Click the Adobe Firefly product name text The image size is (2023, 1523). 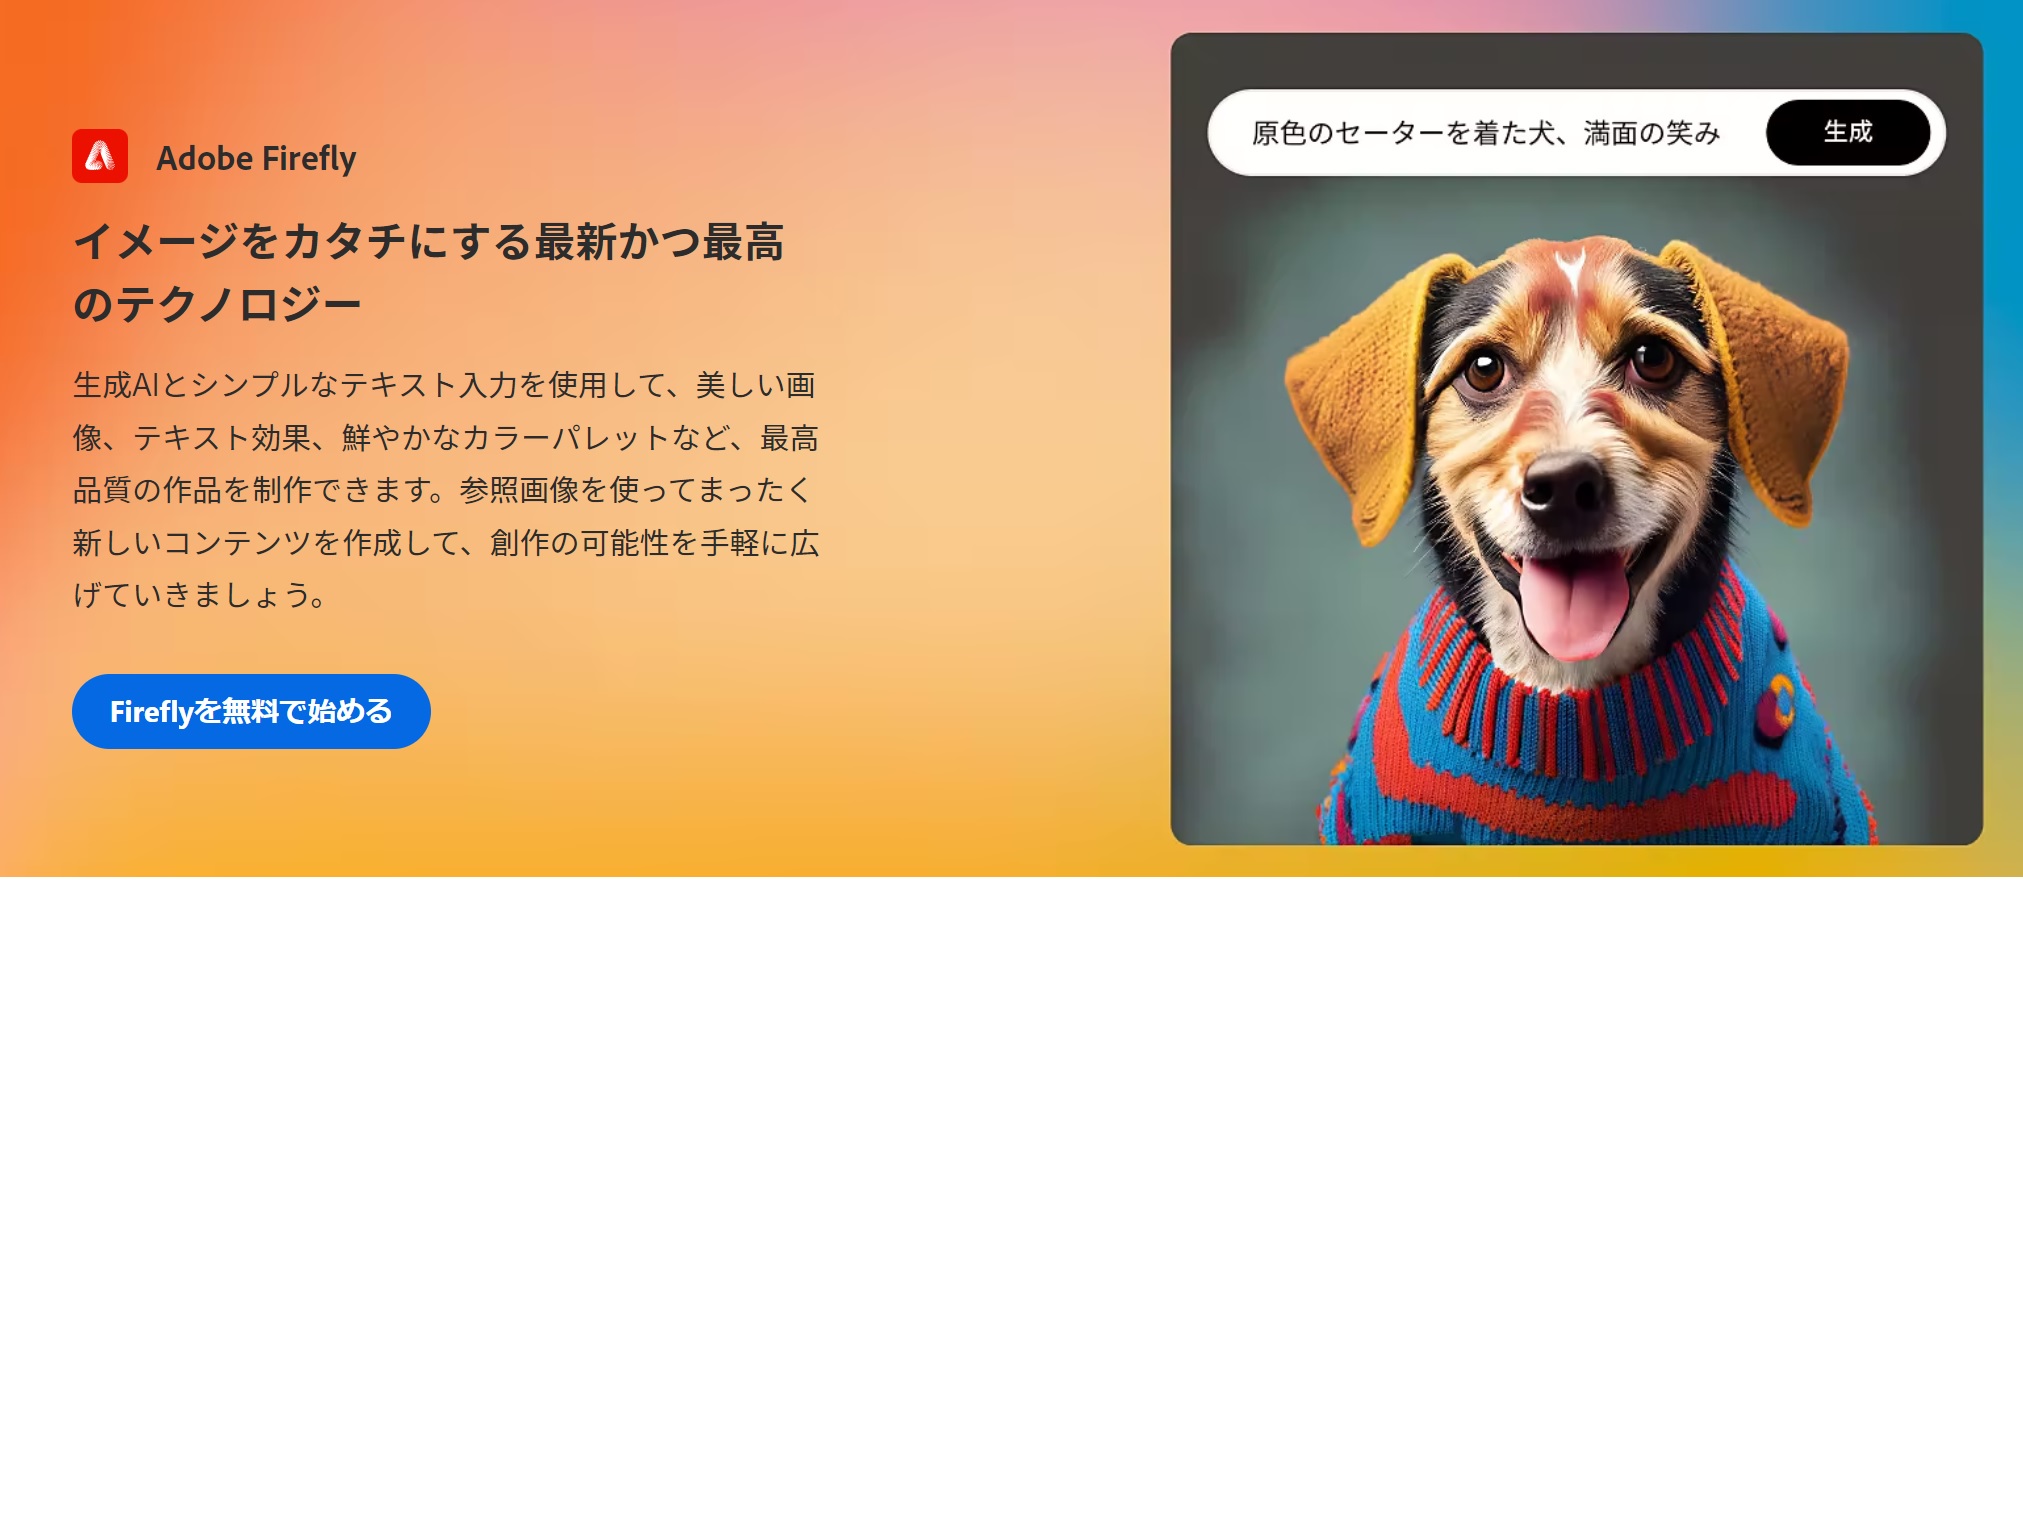pyautogui.click(x=256, y=158)
